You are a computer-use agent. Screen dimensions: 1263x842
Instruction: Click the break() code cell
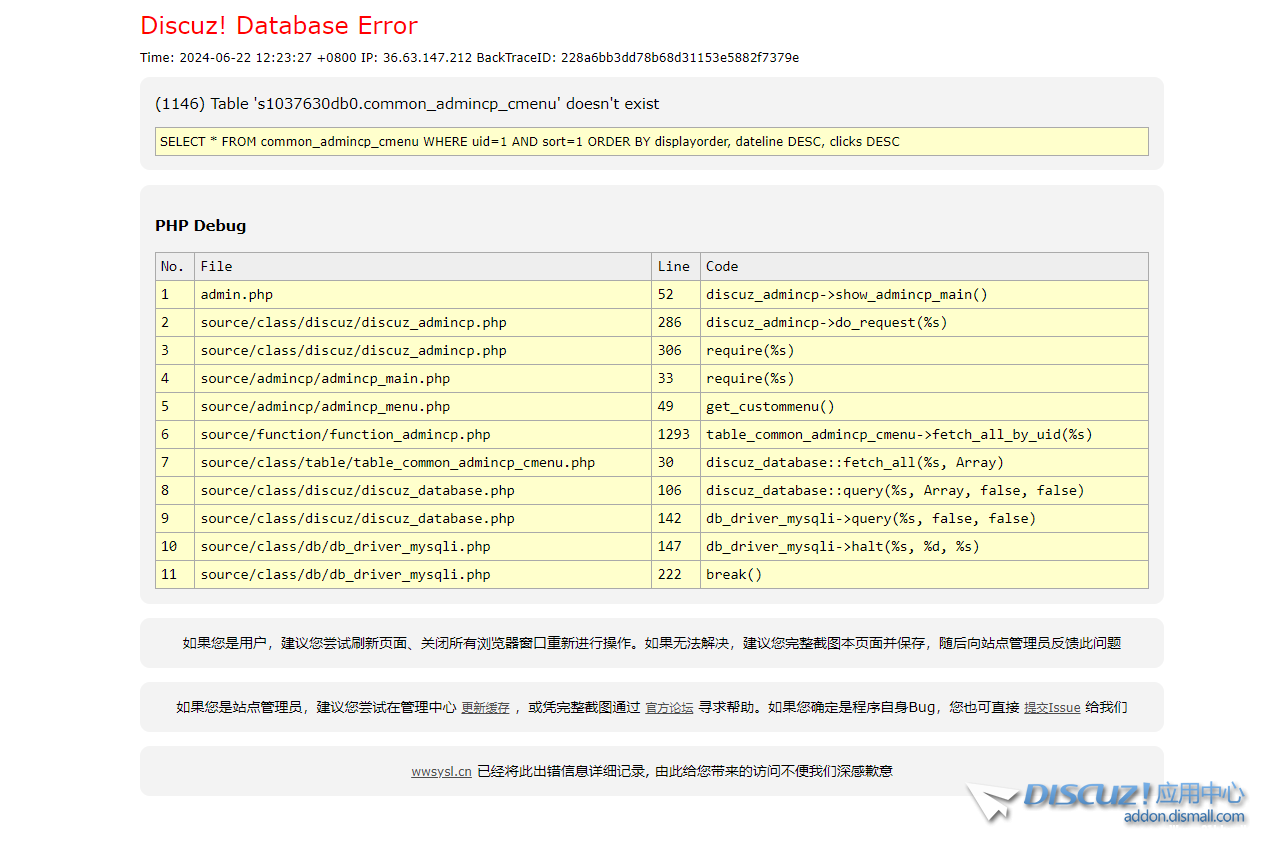click(x=734, y=575)
